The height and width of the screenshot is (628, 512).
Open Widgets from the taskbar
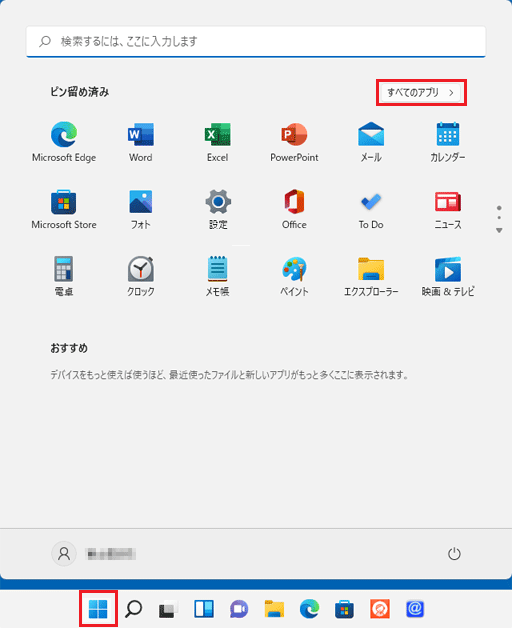click(x=204, y=609)
